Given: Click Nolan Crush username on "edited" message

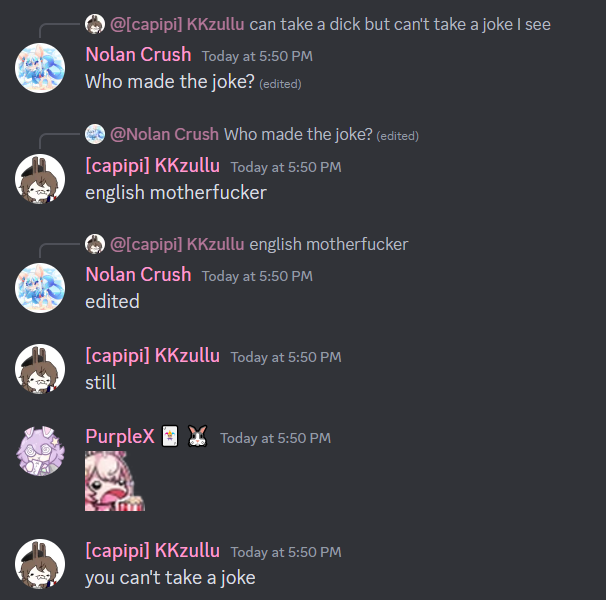Looking at the screenshot, I should point(138,274).
